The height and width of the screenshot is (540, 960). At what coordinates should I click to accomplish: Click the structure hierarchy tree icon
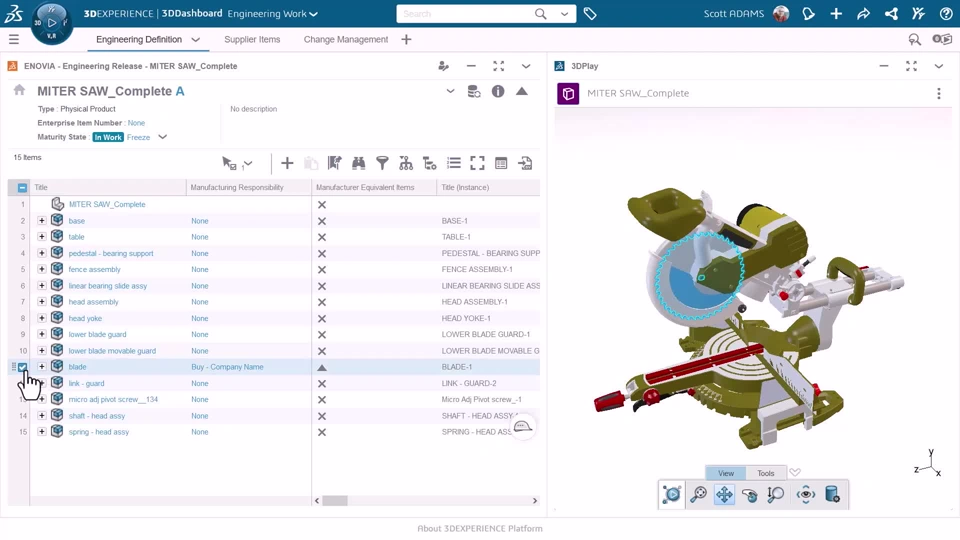click(406, 163)
